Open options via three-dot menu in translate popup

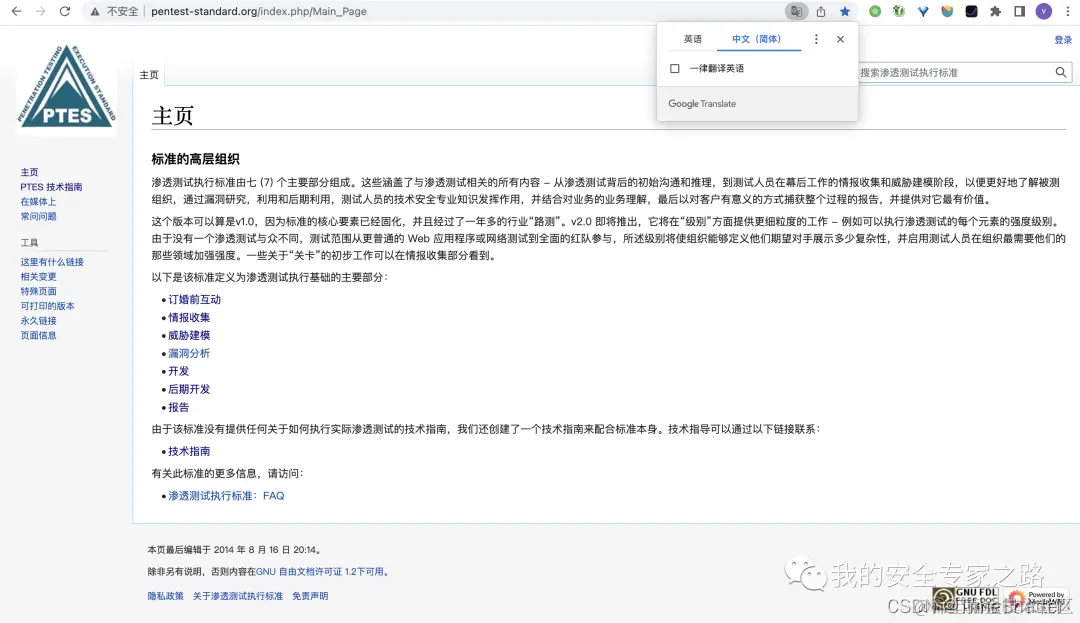point(817,39)
